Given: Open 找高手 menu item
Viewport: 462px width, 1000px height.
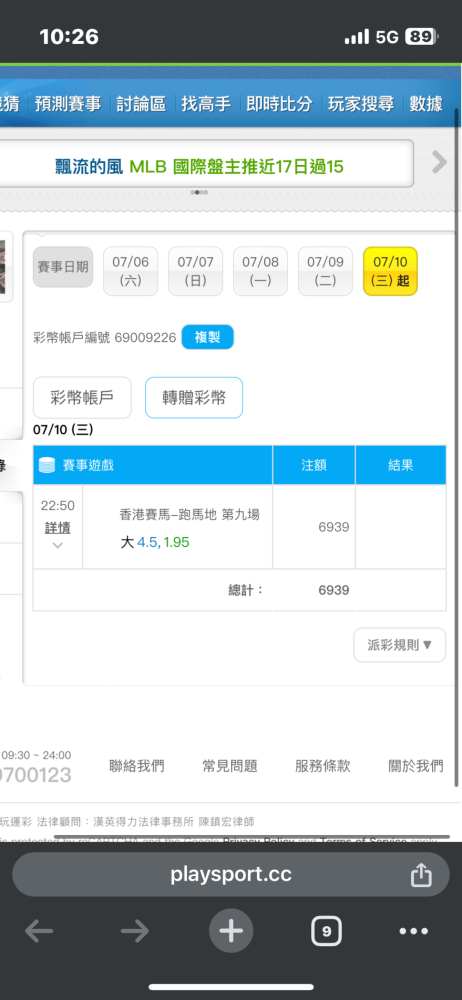Looking at the screenshot, I should (x=206, y=103).
